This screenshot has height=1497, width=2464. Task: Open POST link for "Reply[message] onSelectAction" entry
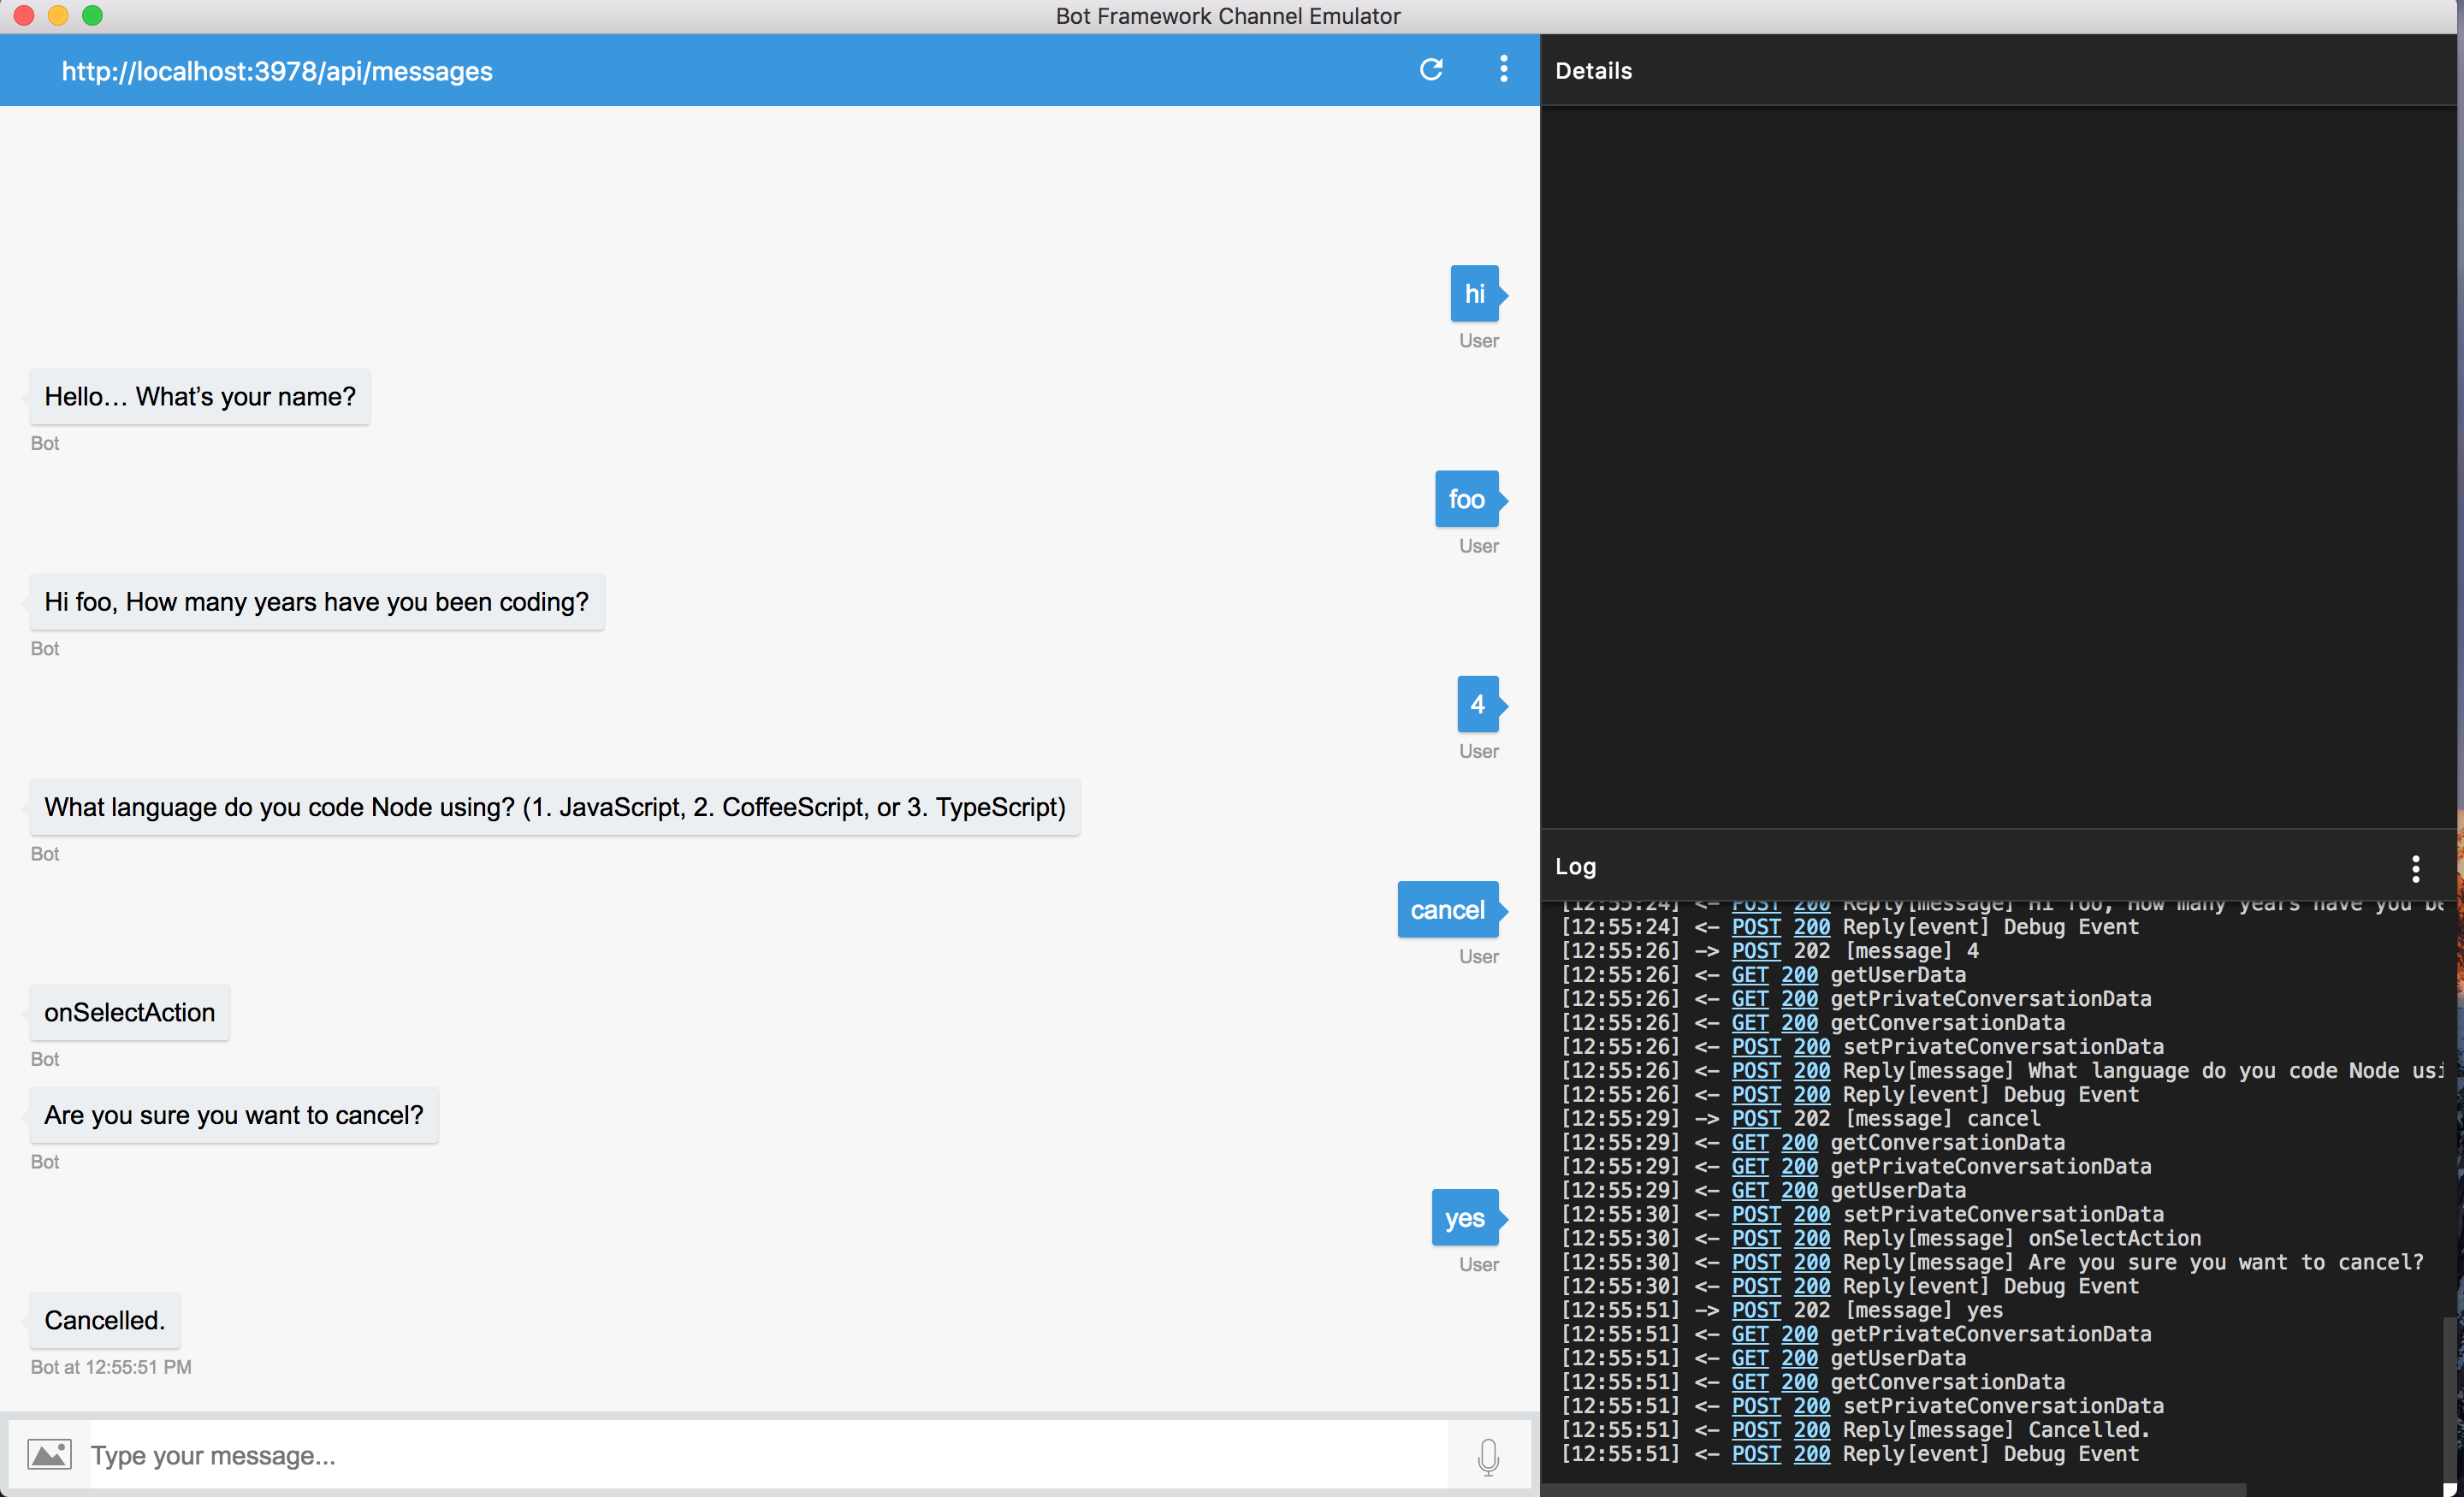[x=1756, y=1238]
